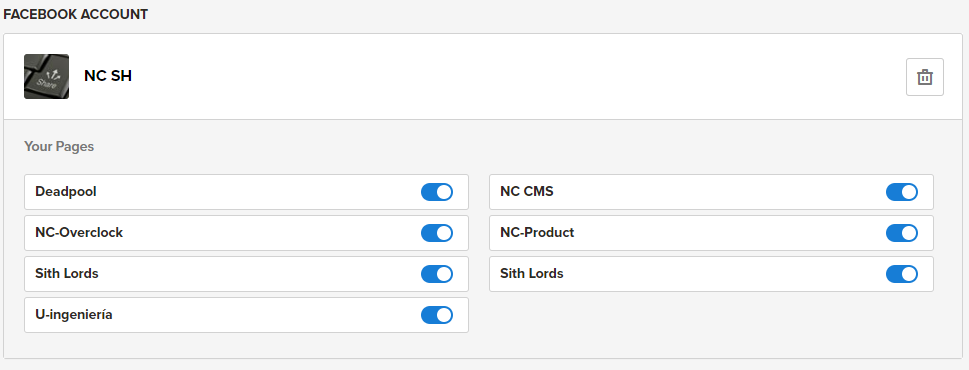The image size is (969, 370).
Task: Disable the U-ingeniería page toggle
Action: point(437,315)
